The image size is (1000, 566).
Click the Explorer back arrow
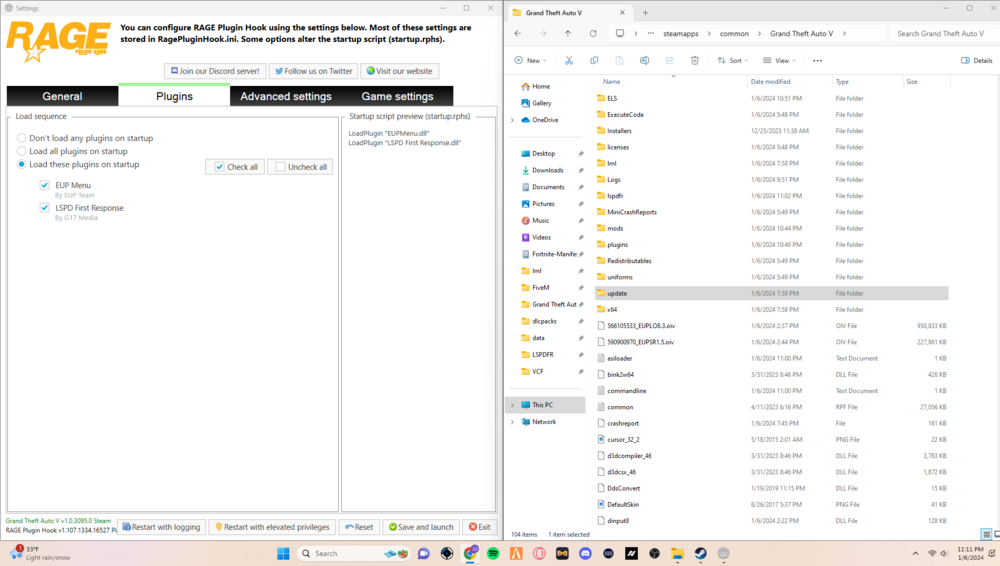pyautogui.click(x=518, y=33)
